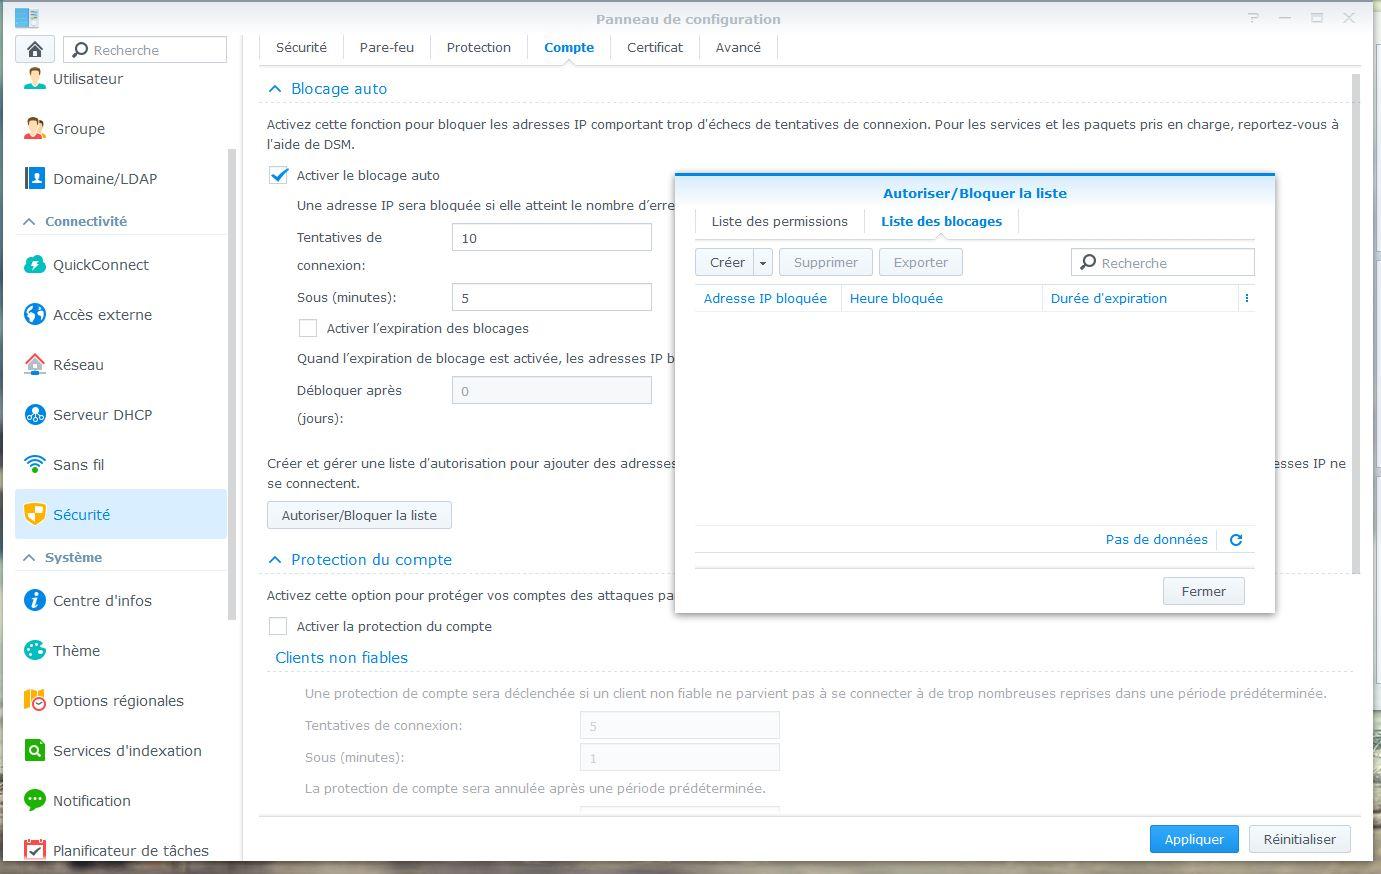This screenshot has height=874, width=1381.
Task: Refresh the blocked list with reload icon
Action: point(1236,540)
